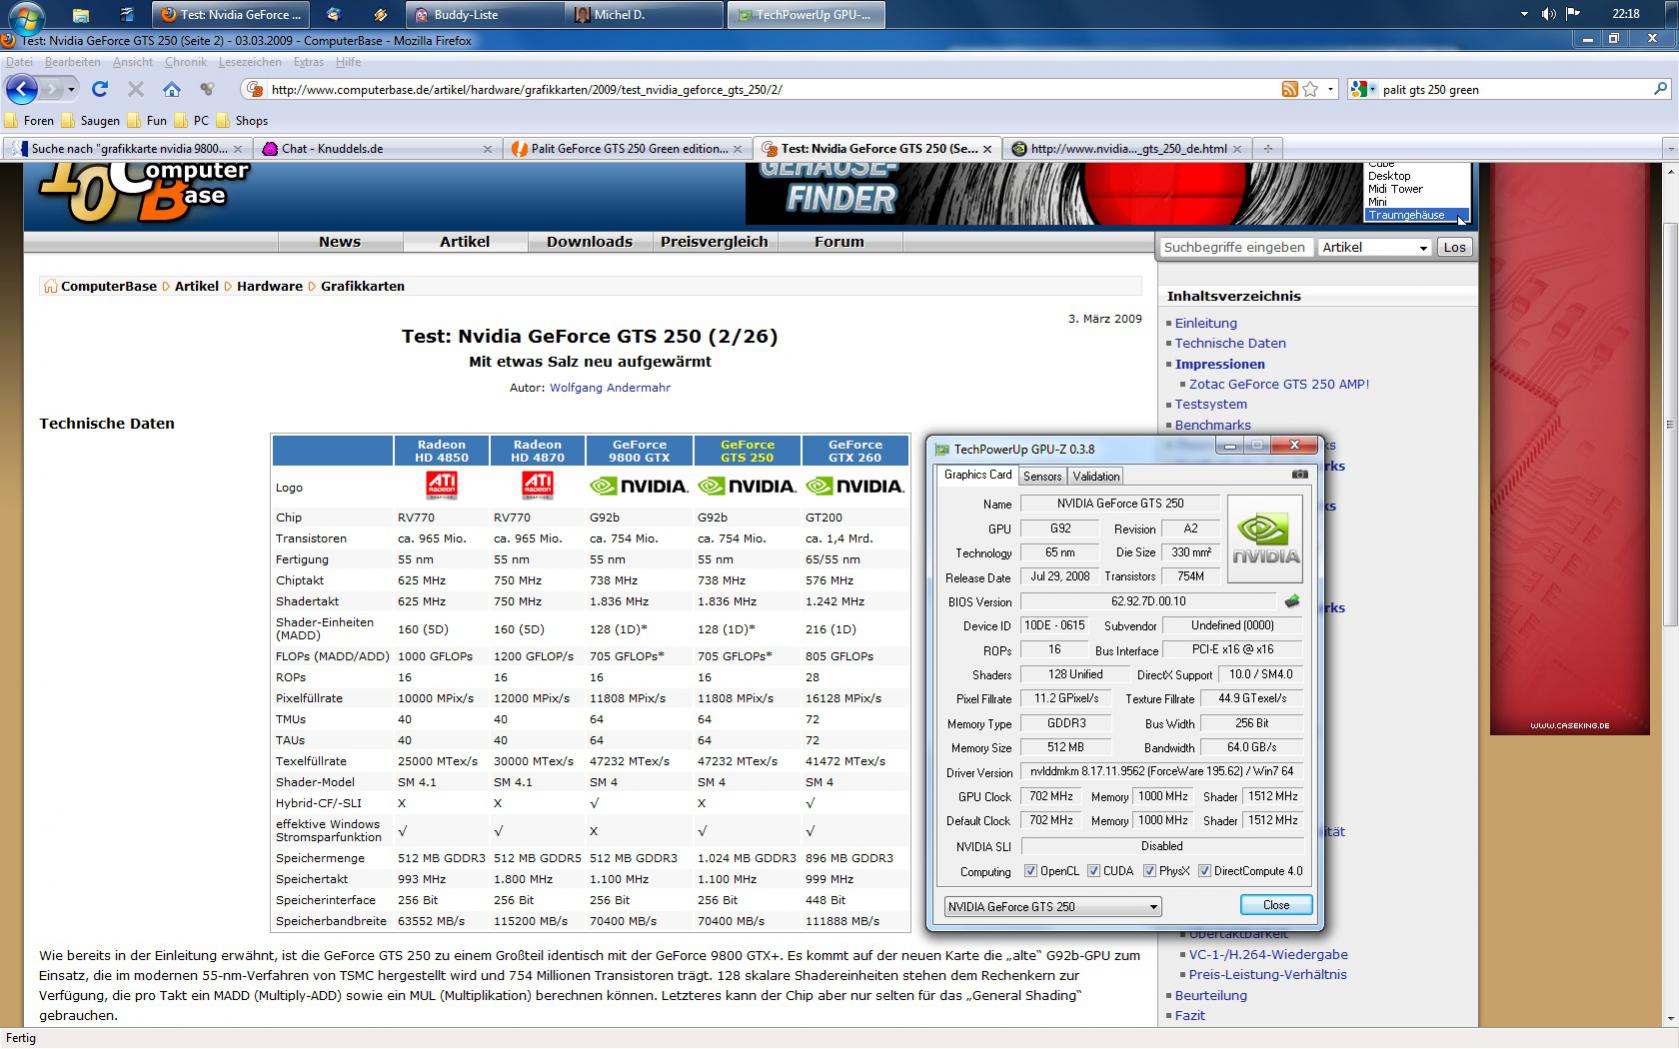Click NVIDIA logo in GPU-Z window

coord(1265,538)
